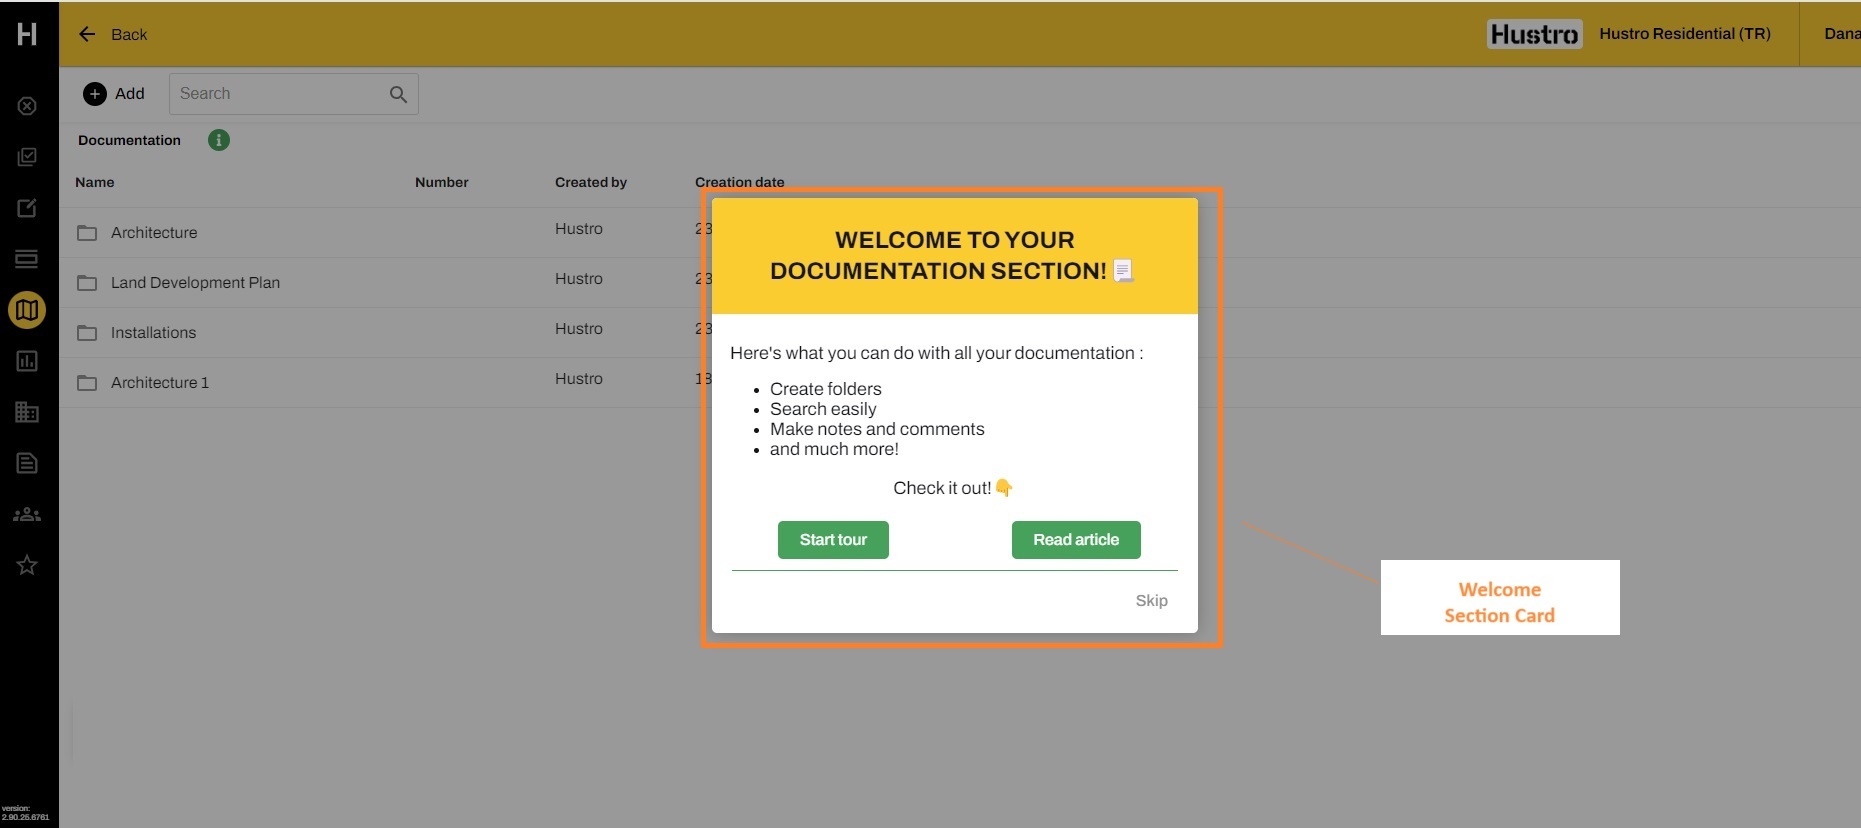Go Back using the header arrow
The height and width of the screenshot is (828, 1861).
click(x=88, y=34)
